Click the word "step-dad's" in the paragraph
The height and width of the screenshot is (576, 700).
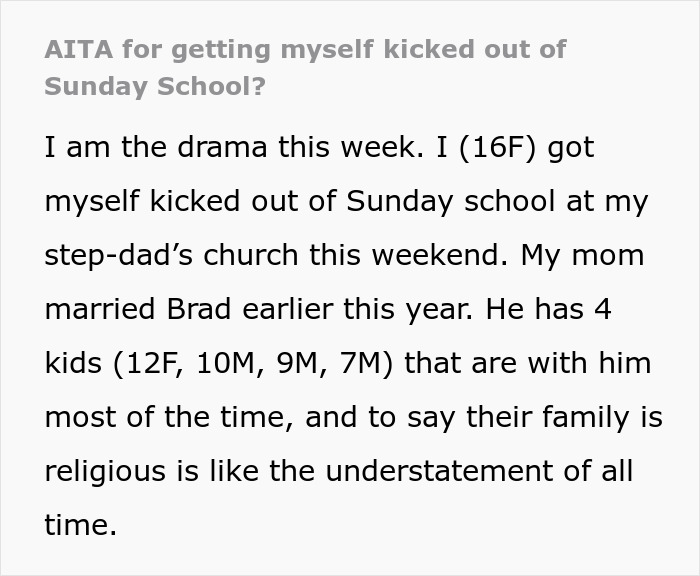(x=117, y=255)
